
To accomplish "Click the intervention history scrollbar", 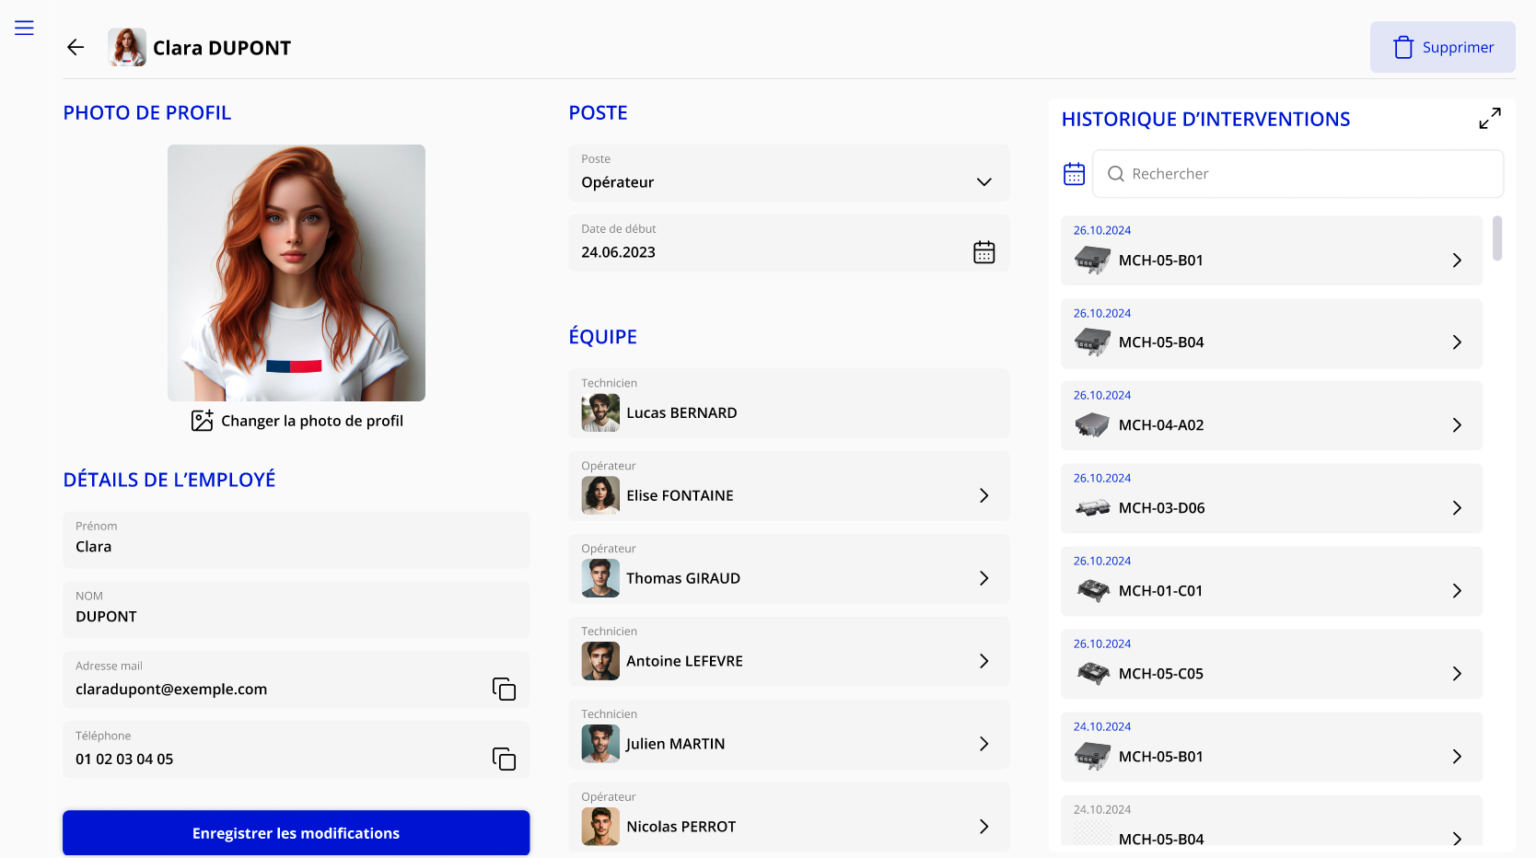I will 1497,238.
